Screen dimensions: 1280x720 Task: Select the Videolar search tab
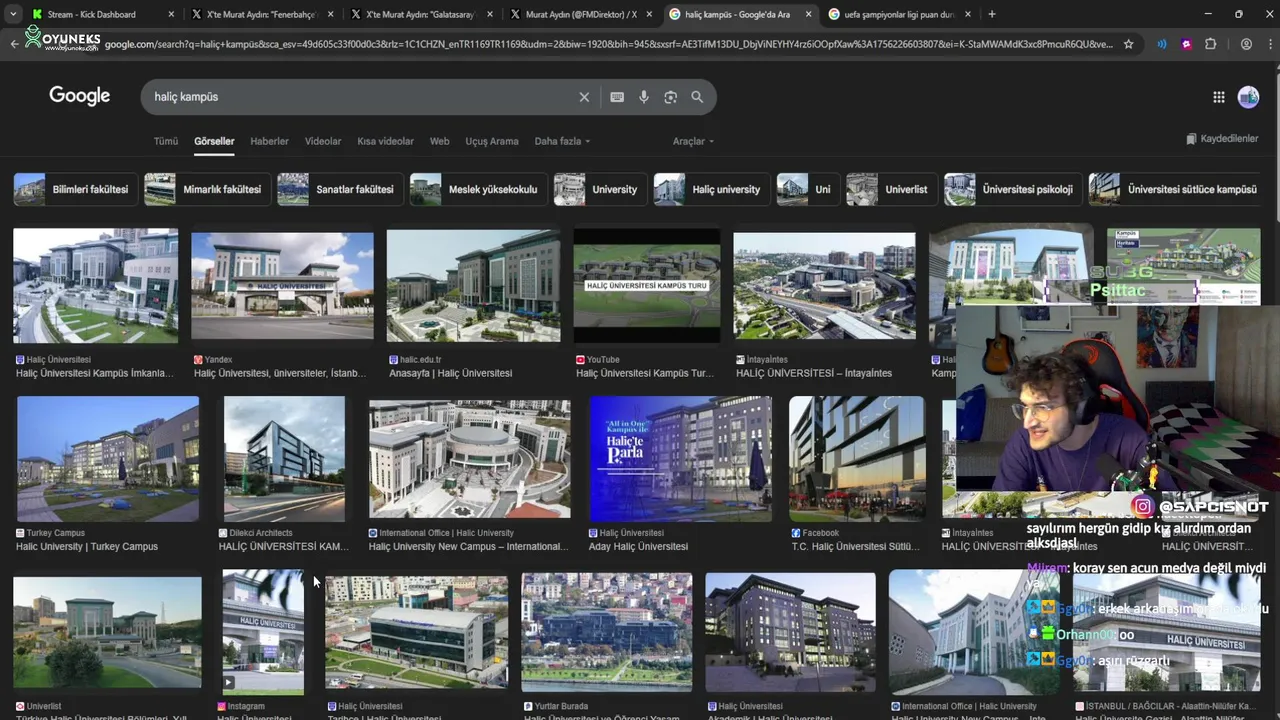click(323, 141)
